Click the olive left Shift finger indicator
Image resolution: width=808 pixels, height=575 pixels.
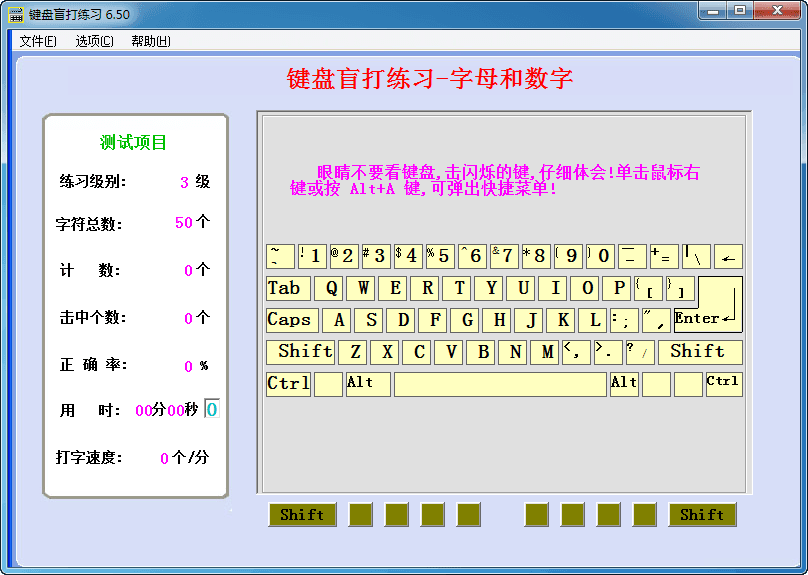[302, 515]
